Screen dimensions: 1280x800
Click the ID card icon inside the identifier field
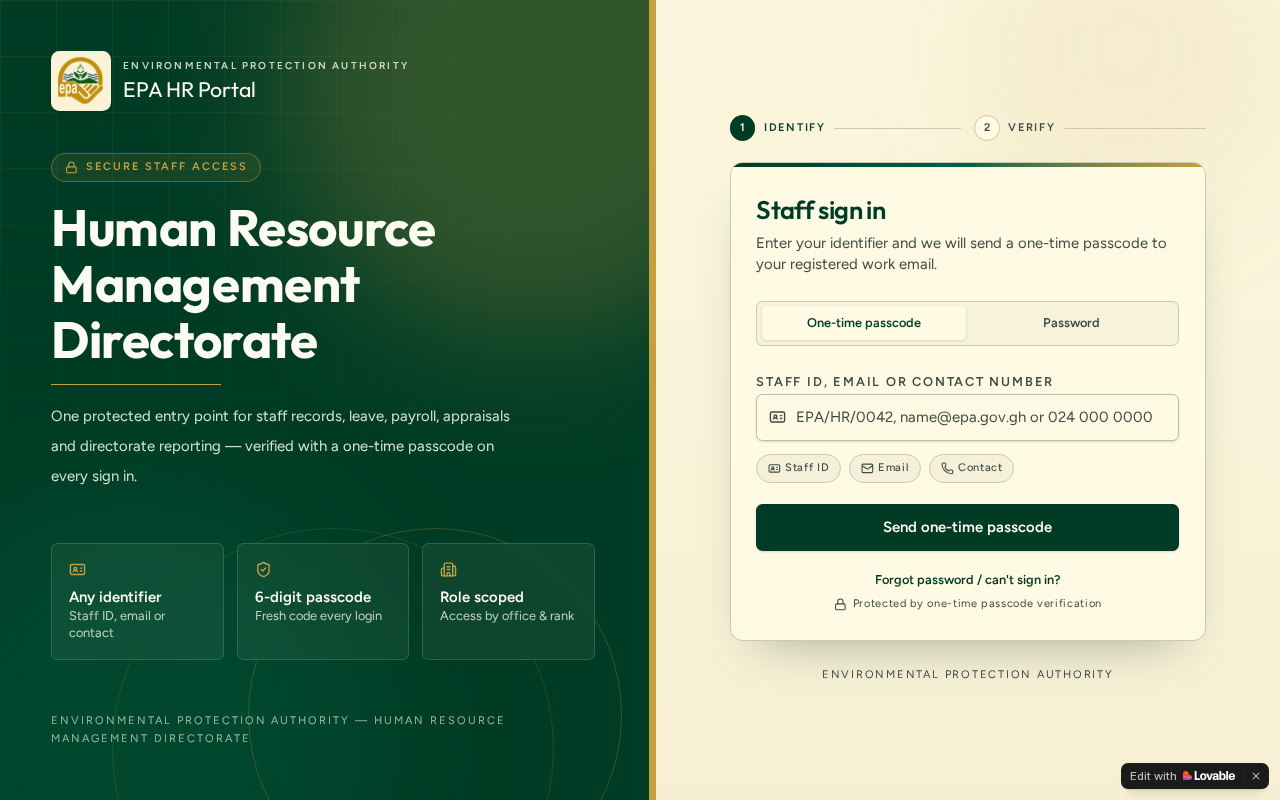777,417
